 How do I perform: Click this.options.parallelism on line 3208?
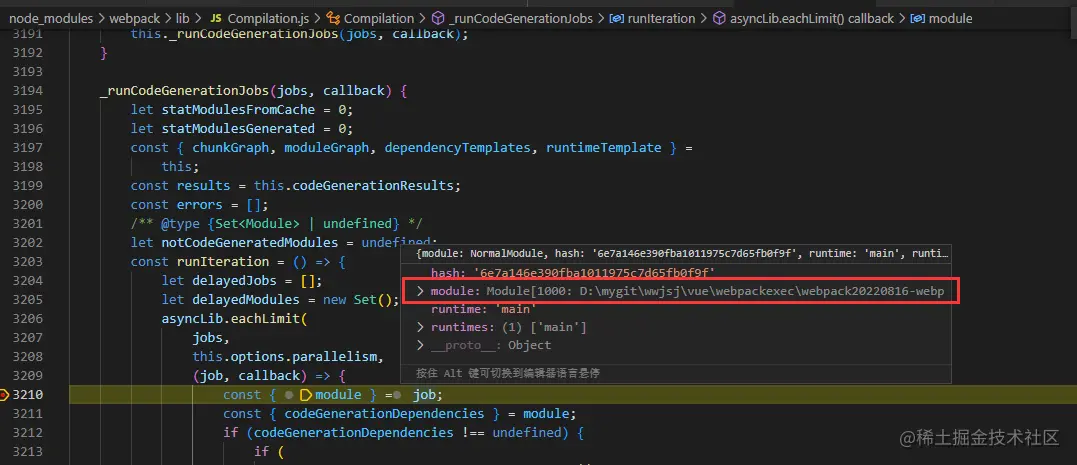click(284, 356)
